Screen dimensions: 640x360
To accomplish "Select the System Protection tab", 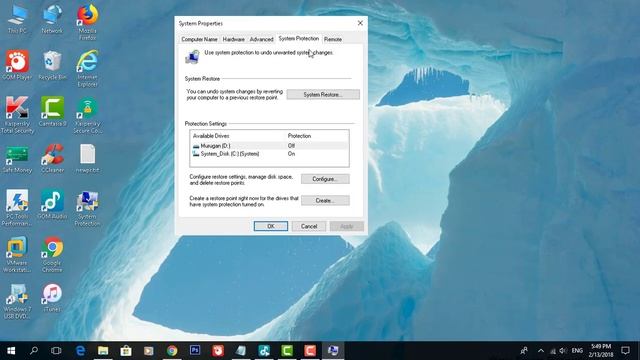I will click(299, 38).
